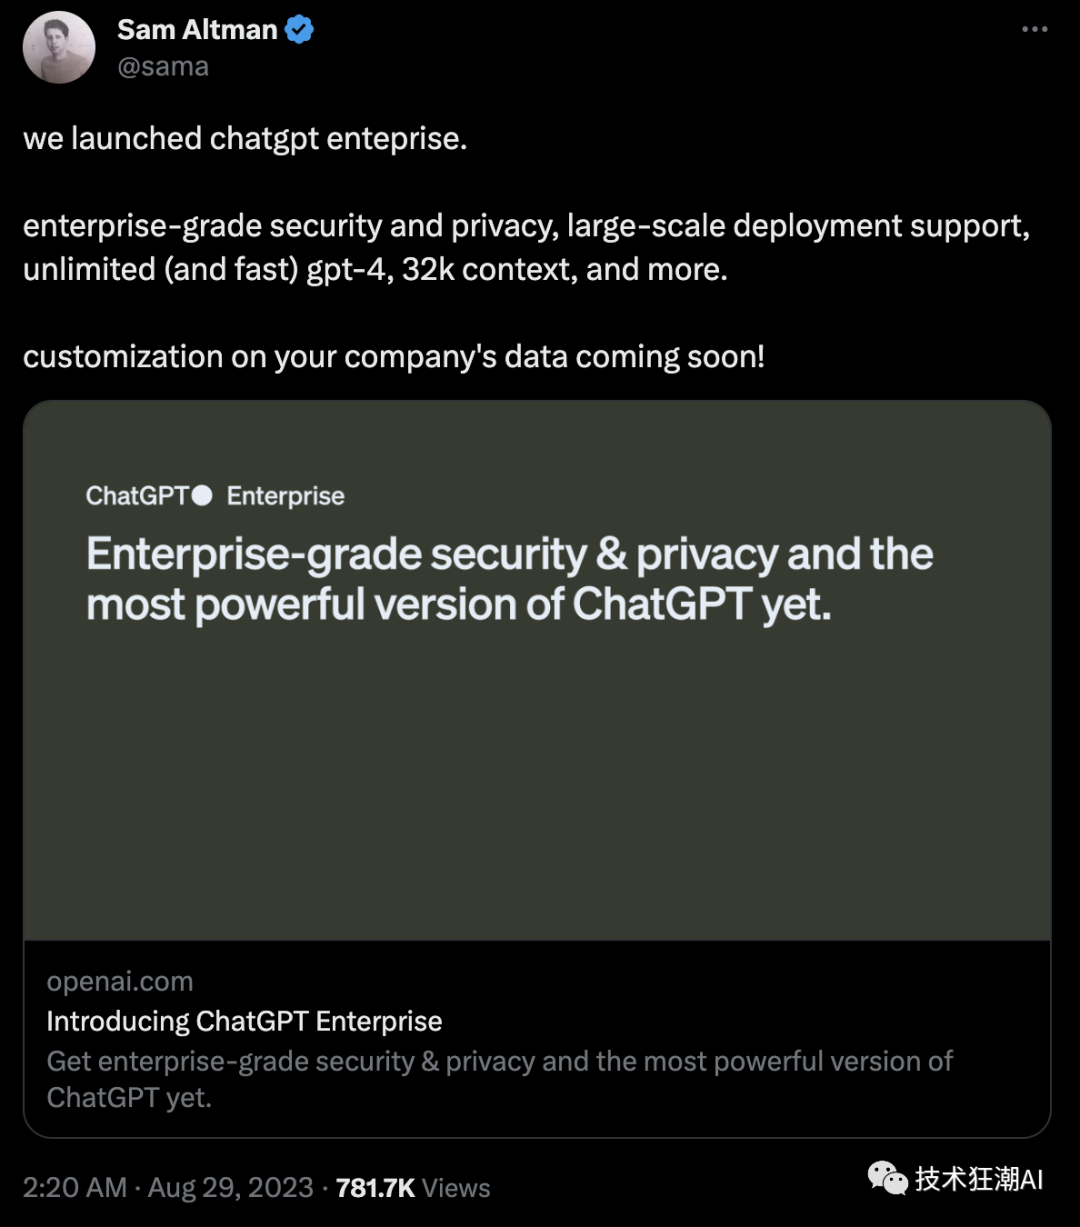Click the blue verified checkmark badge

299,30
